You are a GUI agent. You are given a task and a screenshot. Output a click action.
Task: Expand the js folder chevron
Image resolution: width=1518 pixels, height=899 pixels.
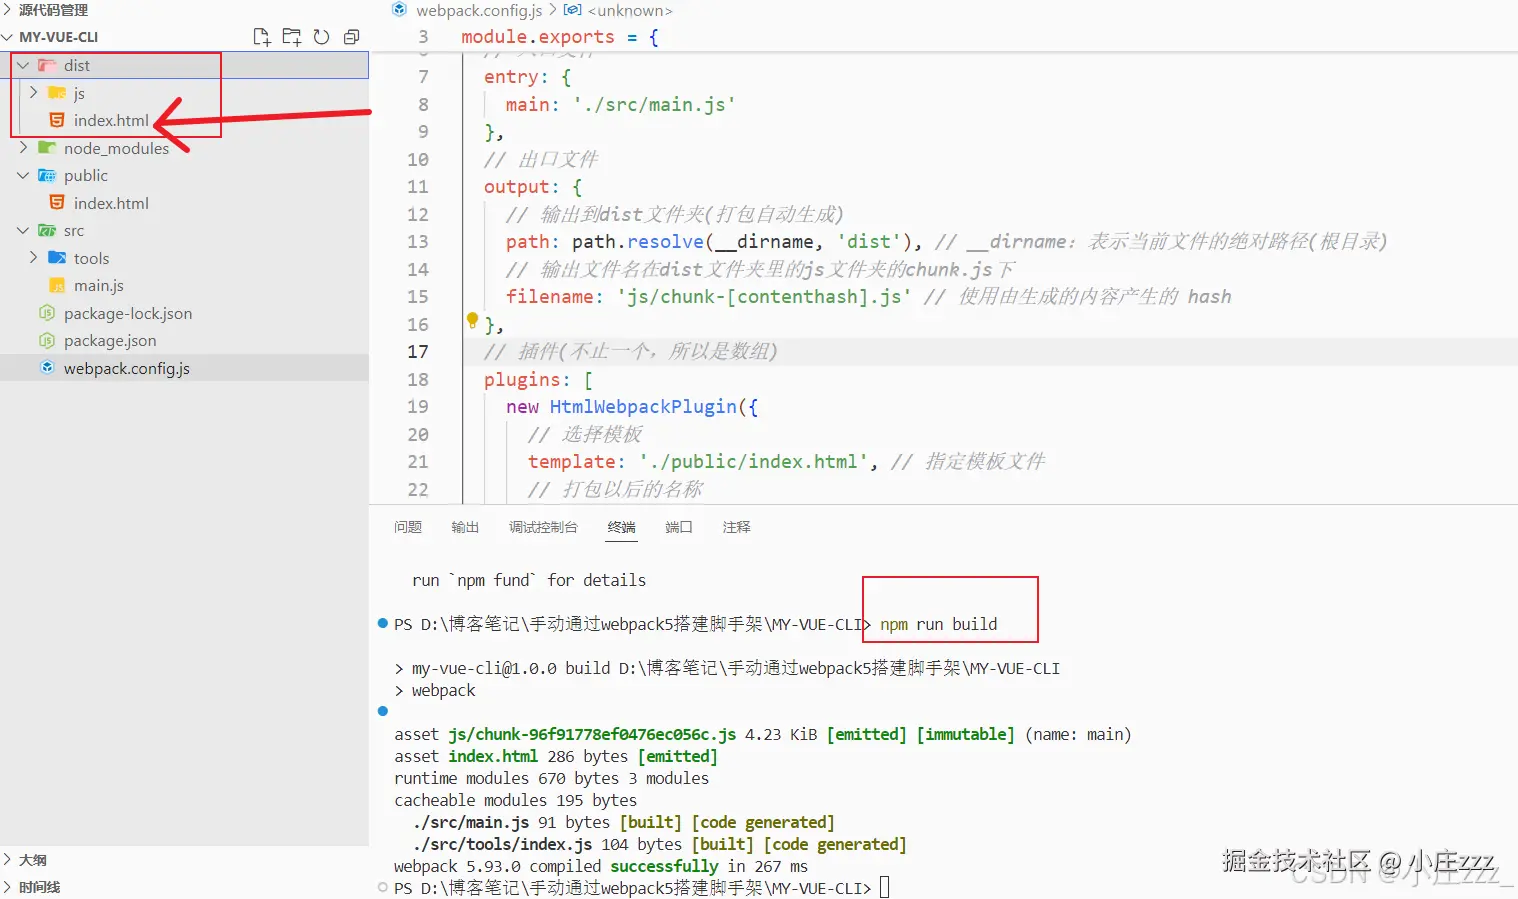click(33, 93)
